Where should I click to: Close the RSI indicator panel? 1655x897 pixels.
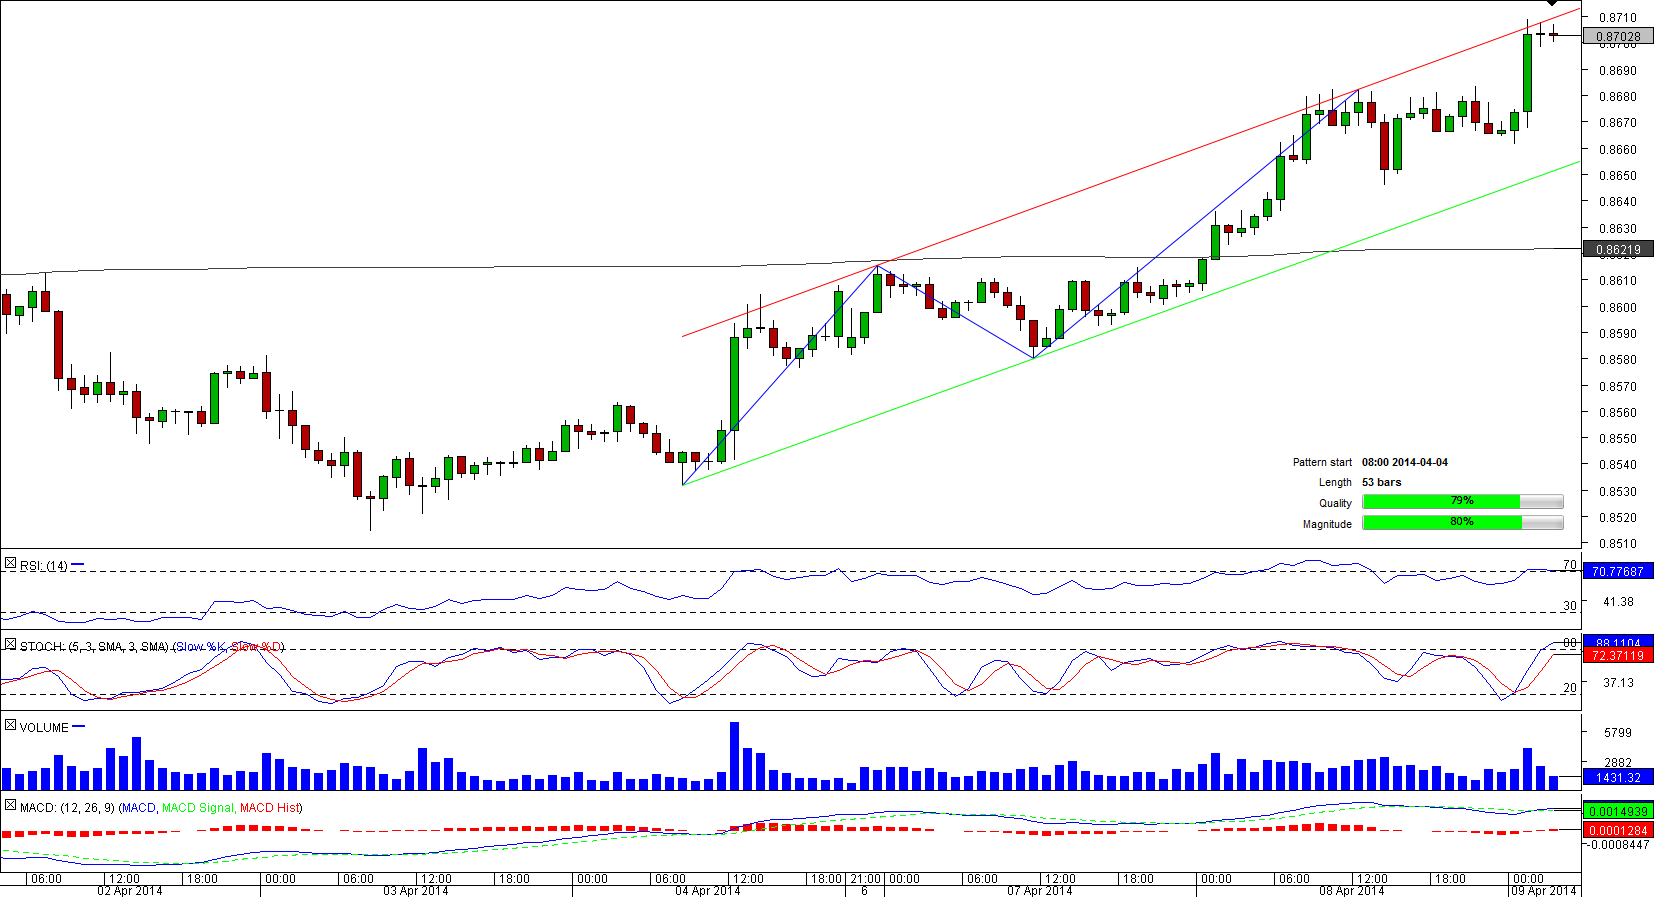(10, 564)
